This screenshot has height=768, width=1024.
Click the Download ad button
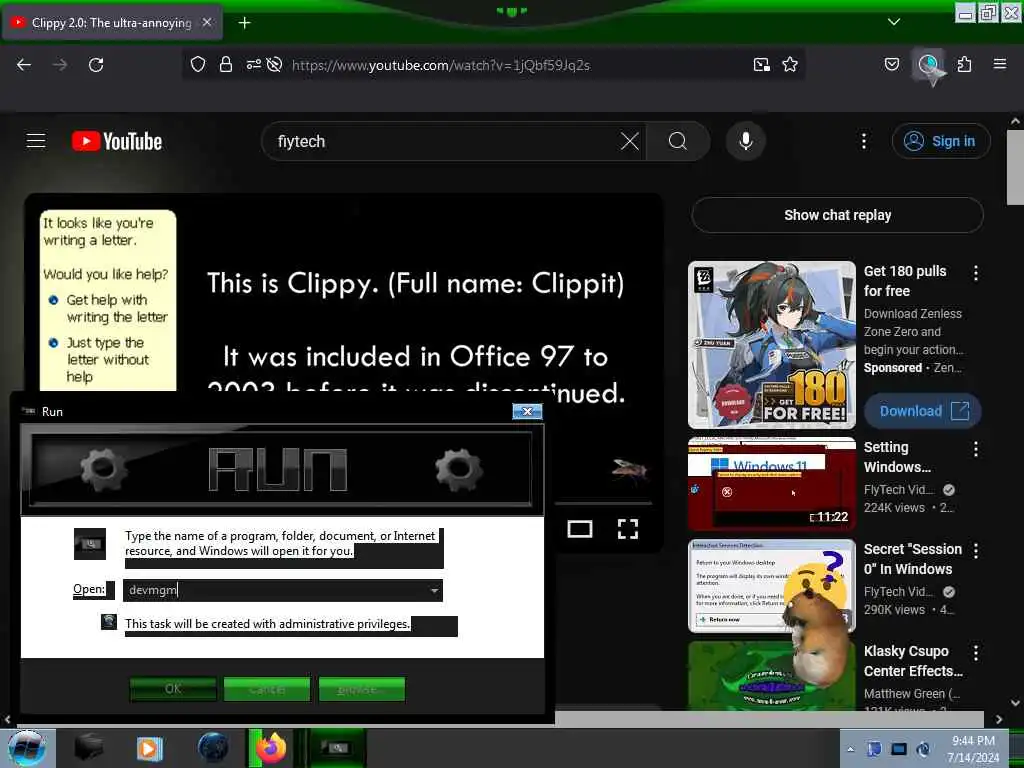pos(923,411)
